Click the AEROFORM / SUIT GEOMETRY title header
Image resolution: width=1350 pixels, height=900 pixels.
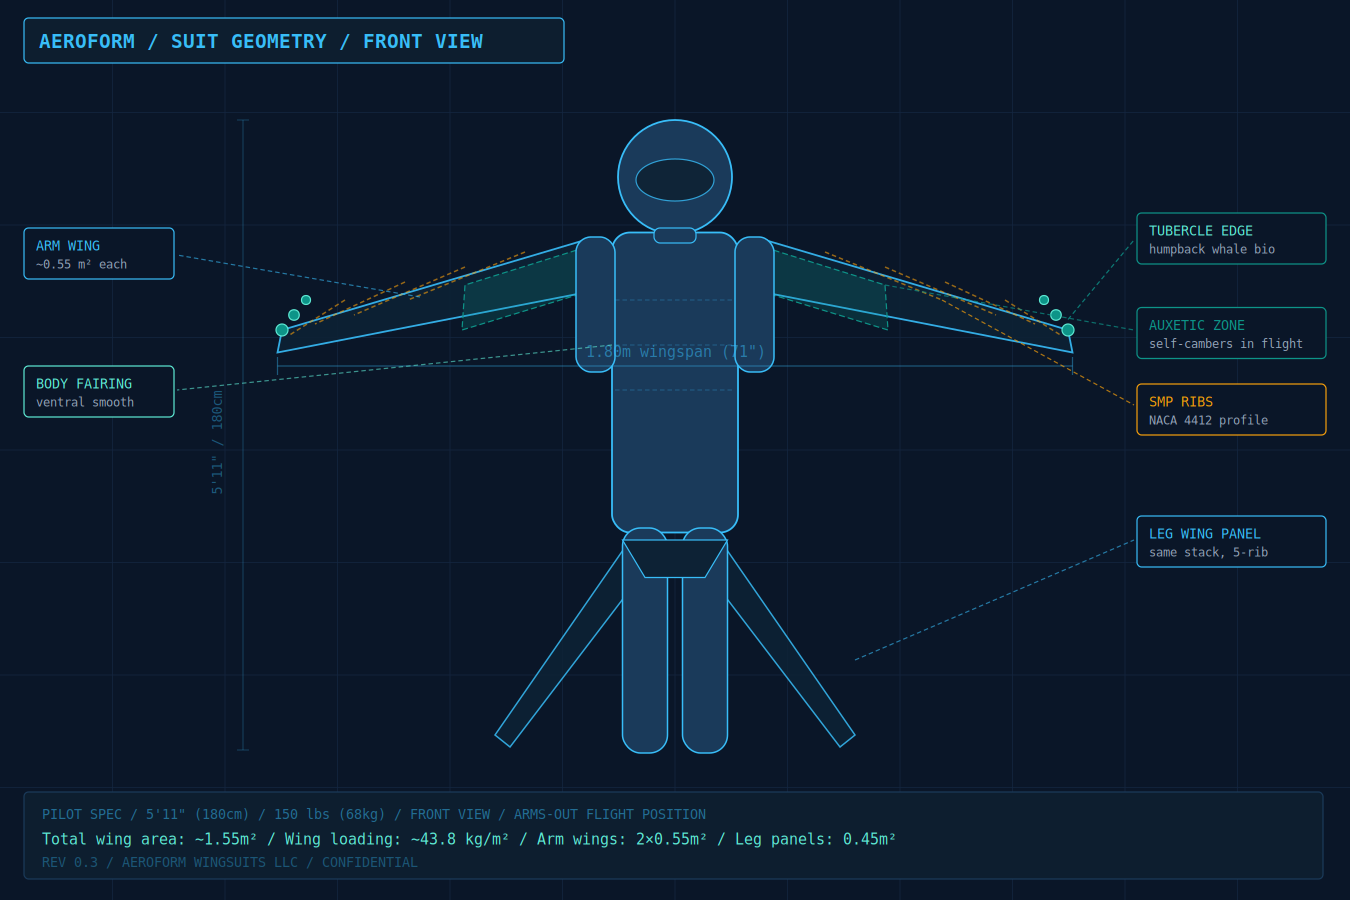(294, 41)
